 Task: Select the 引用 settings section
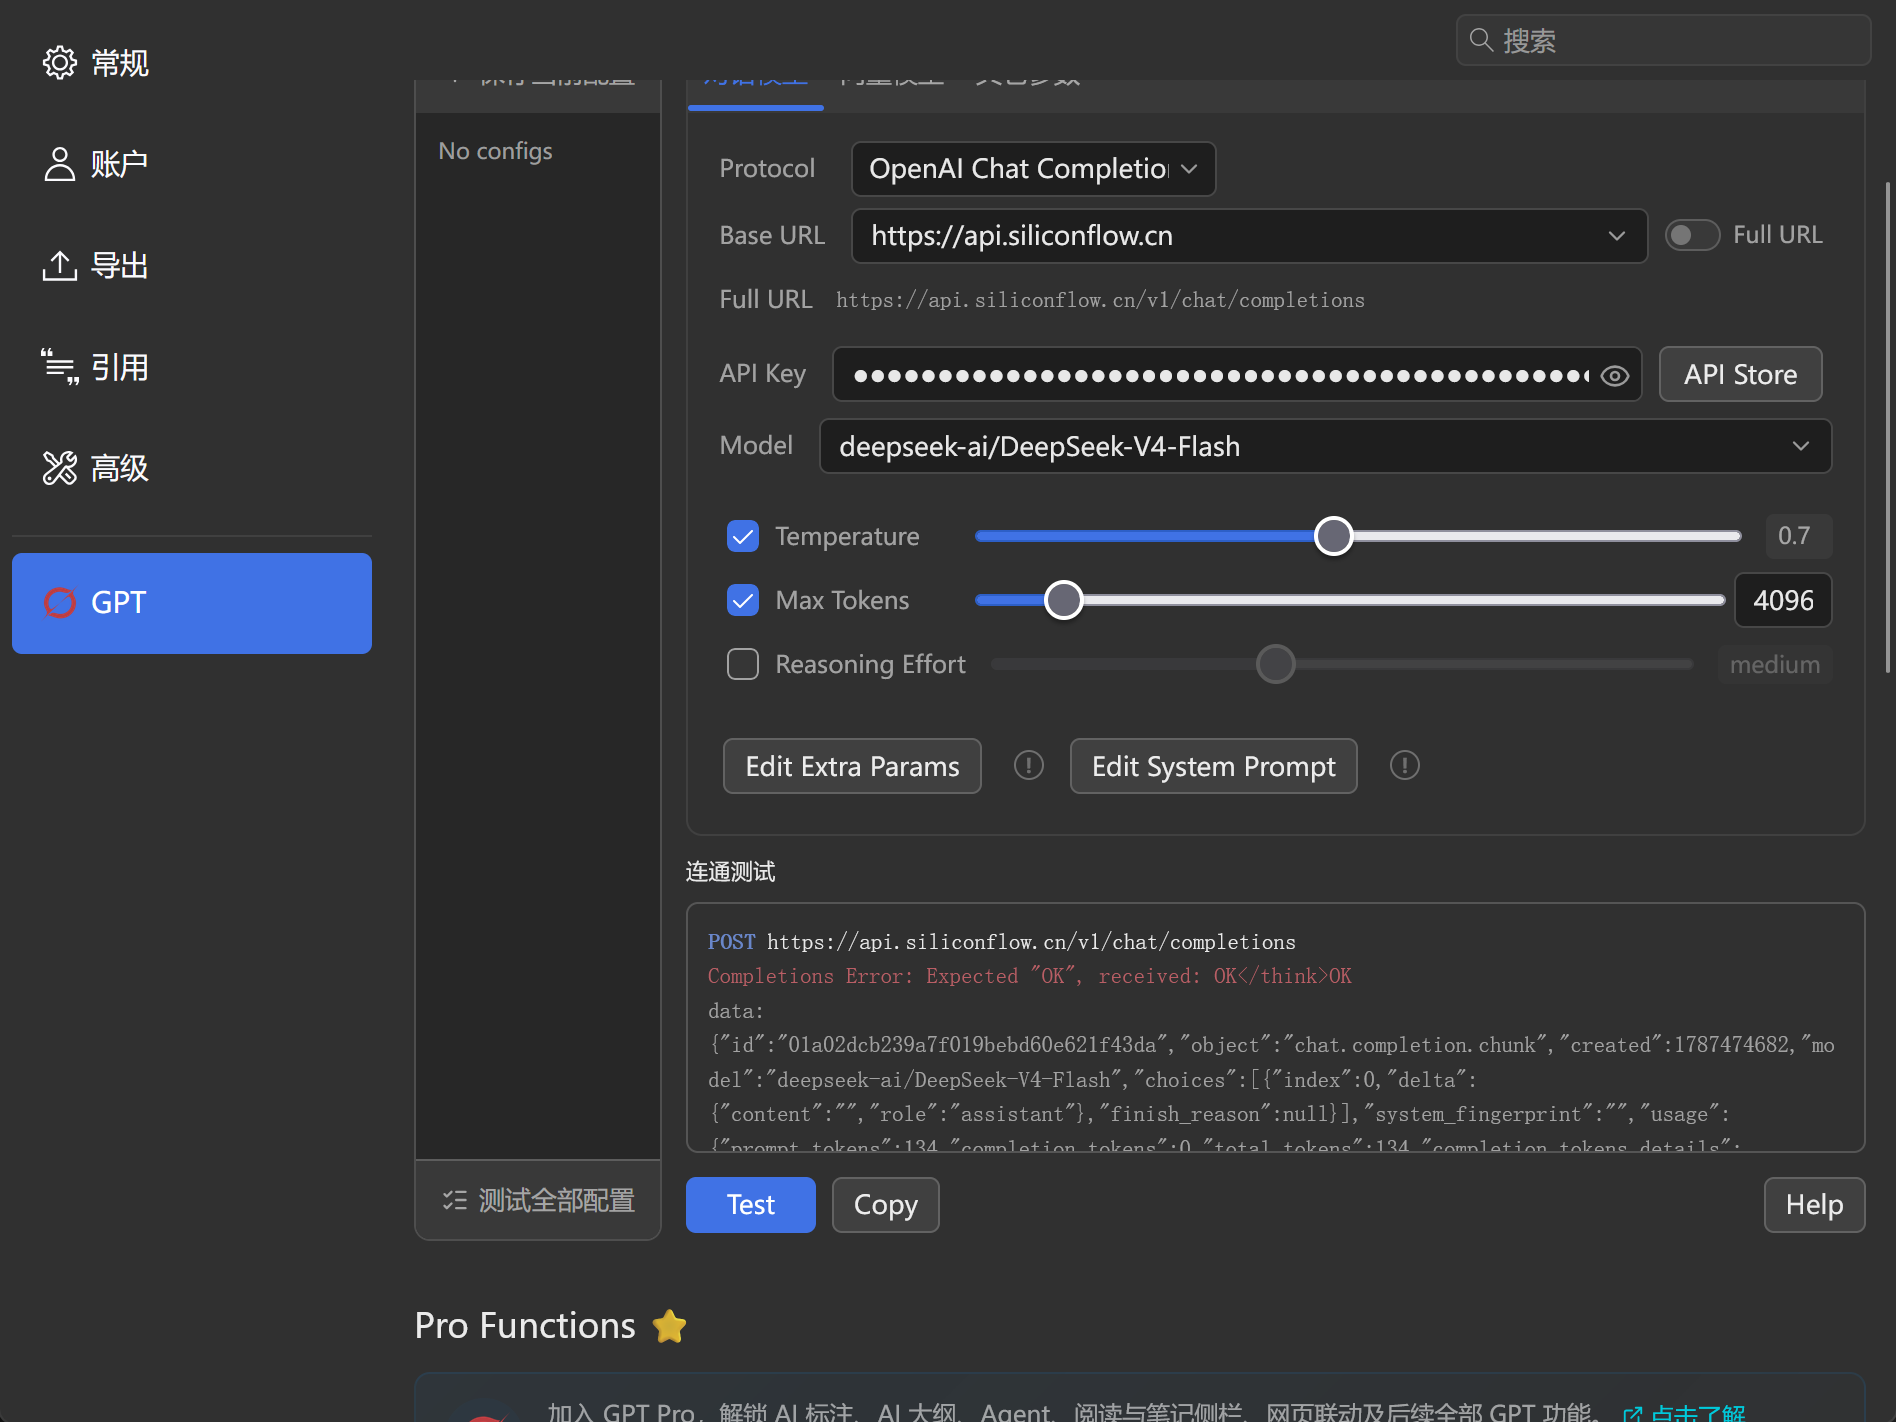[192, 367]
